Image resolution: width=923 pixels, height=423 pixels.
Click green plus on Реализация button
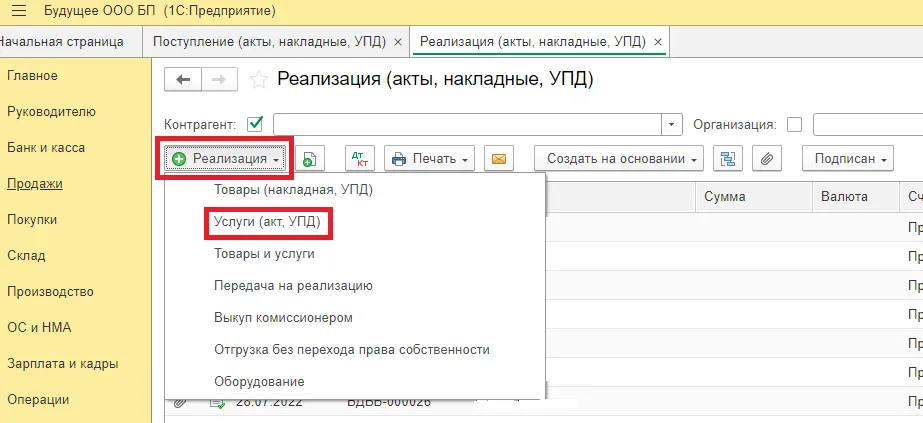click(x=179, y=159)
